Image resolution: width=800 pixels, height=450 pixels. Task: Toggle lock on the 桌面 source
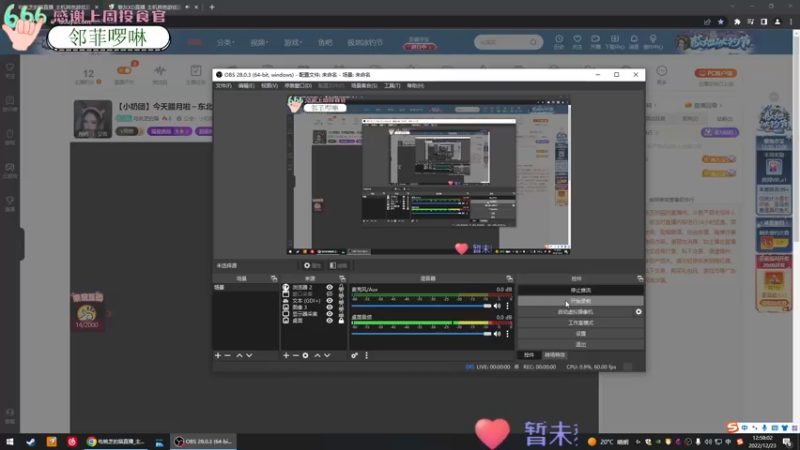point(341,320)
